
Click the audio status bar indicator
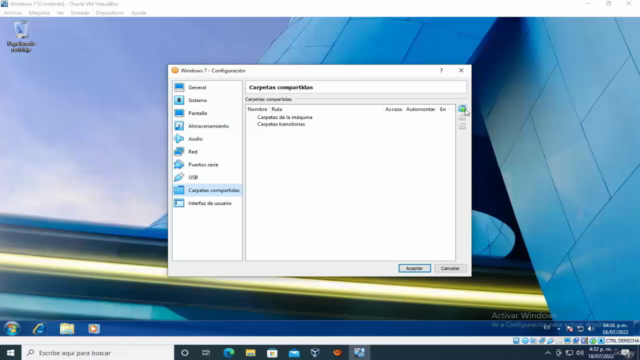533,340
